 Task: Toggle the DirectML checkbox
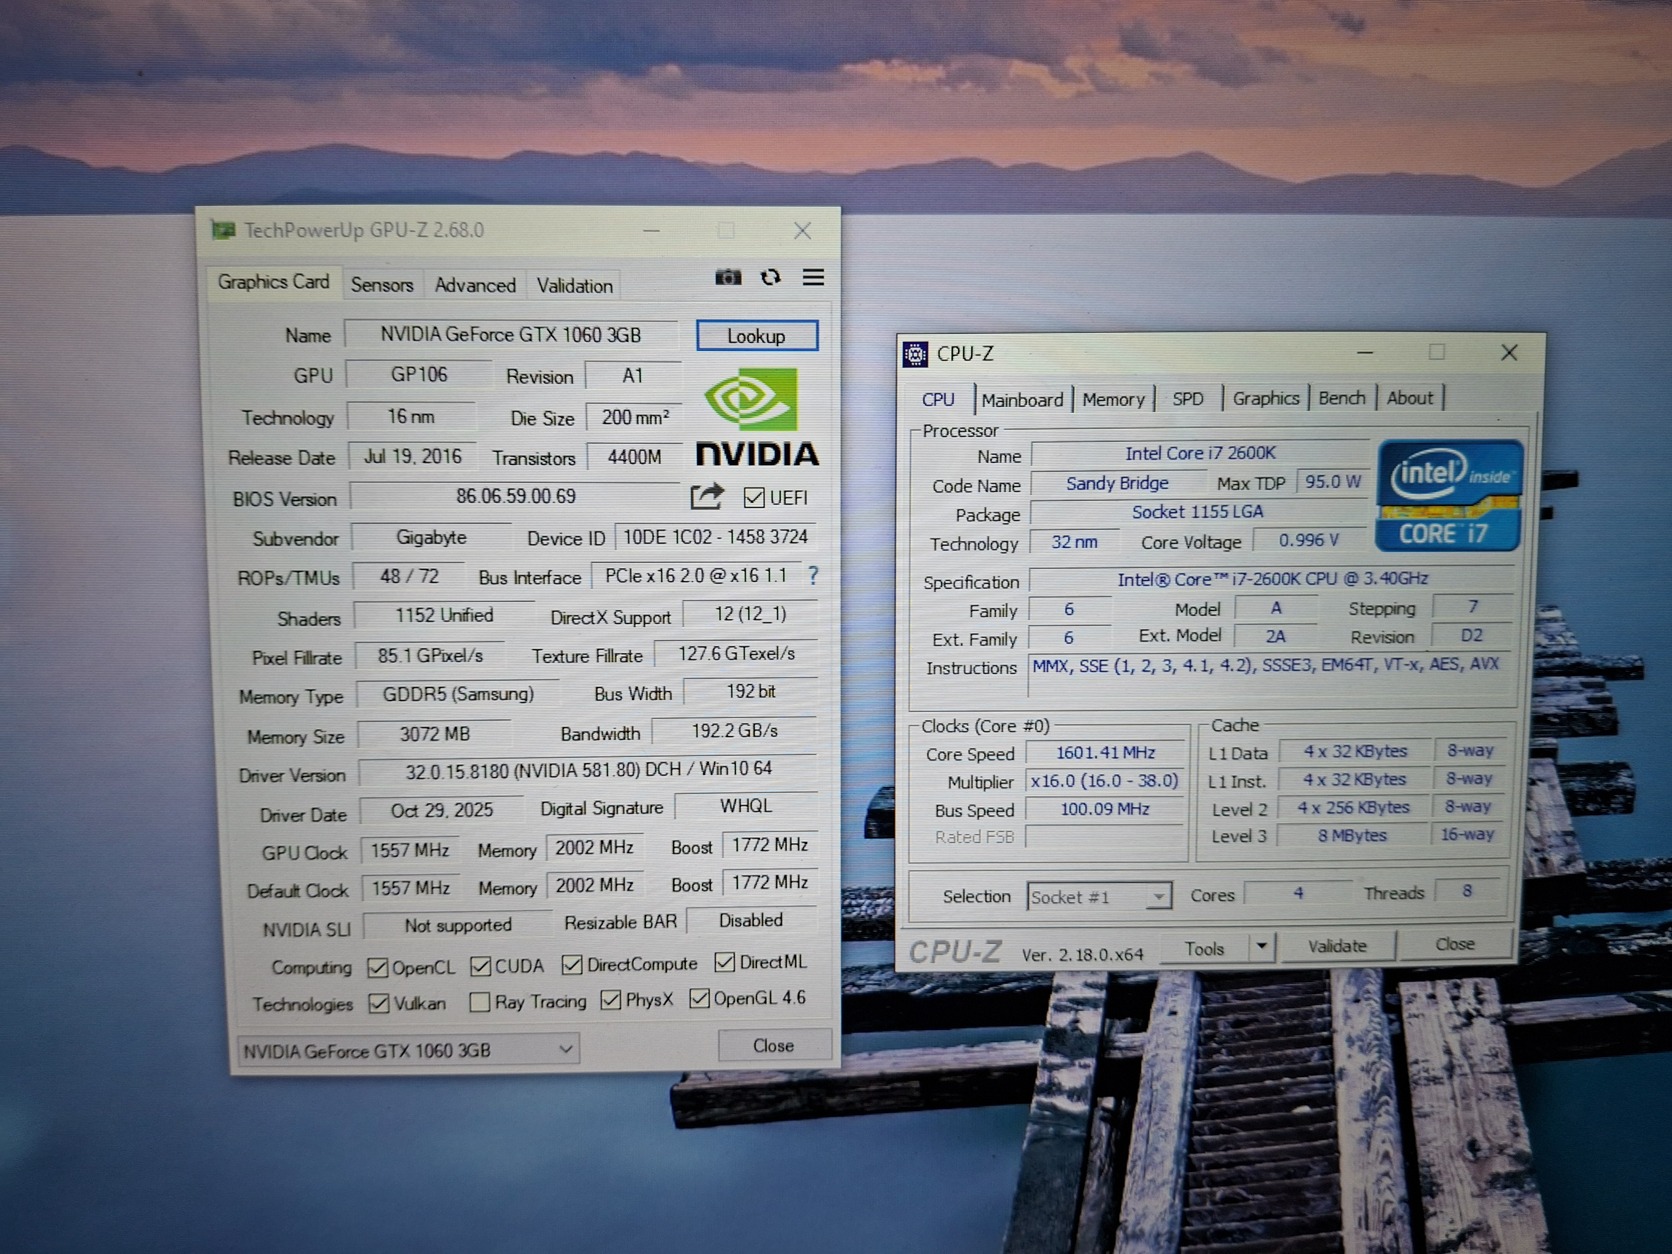coord(725,962)
